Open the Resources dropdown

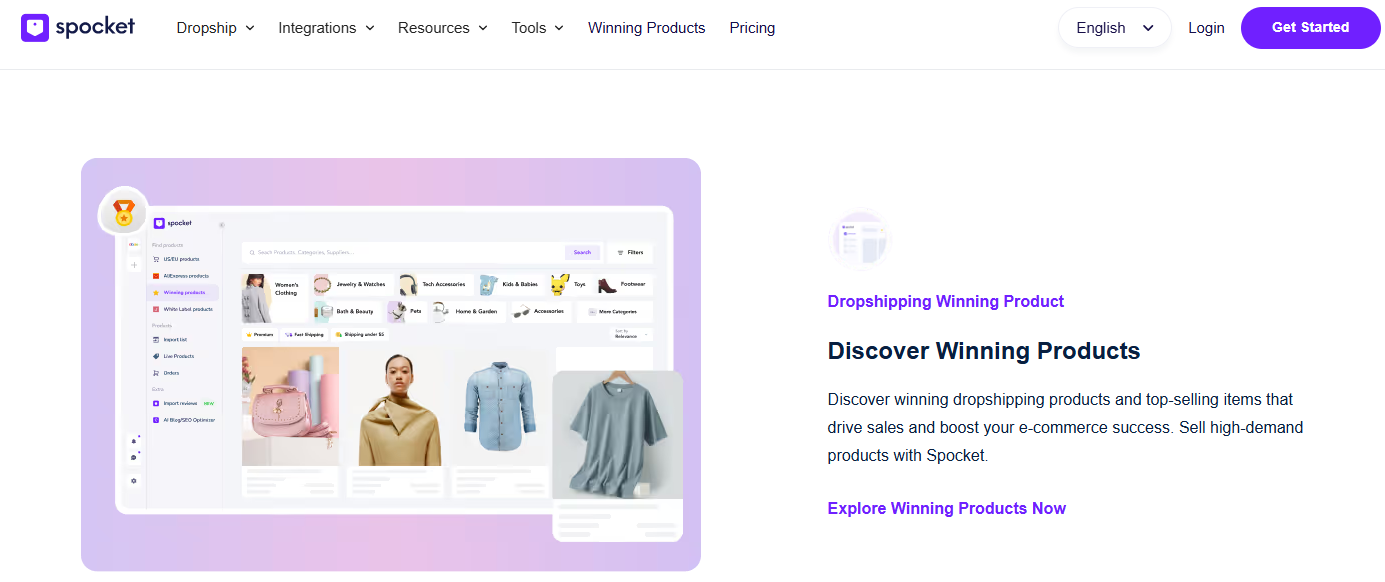[x=442, y=28]
